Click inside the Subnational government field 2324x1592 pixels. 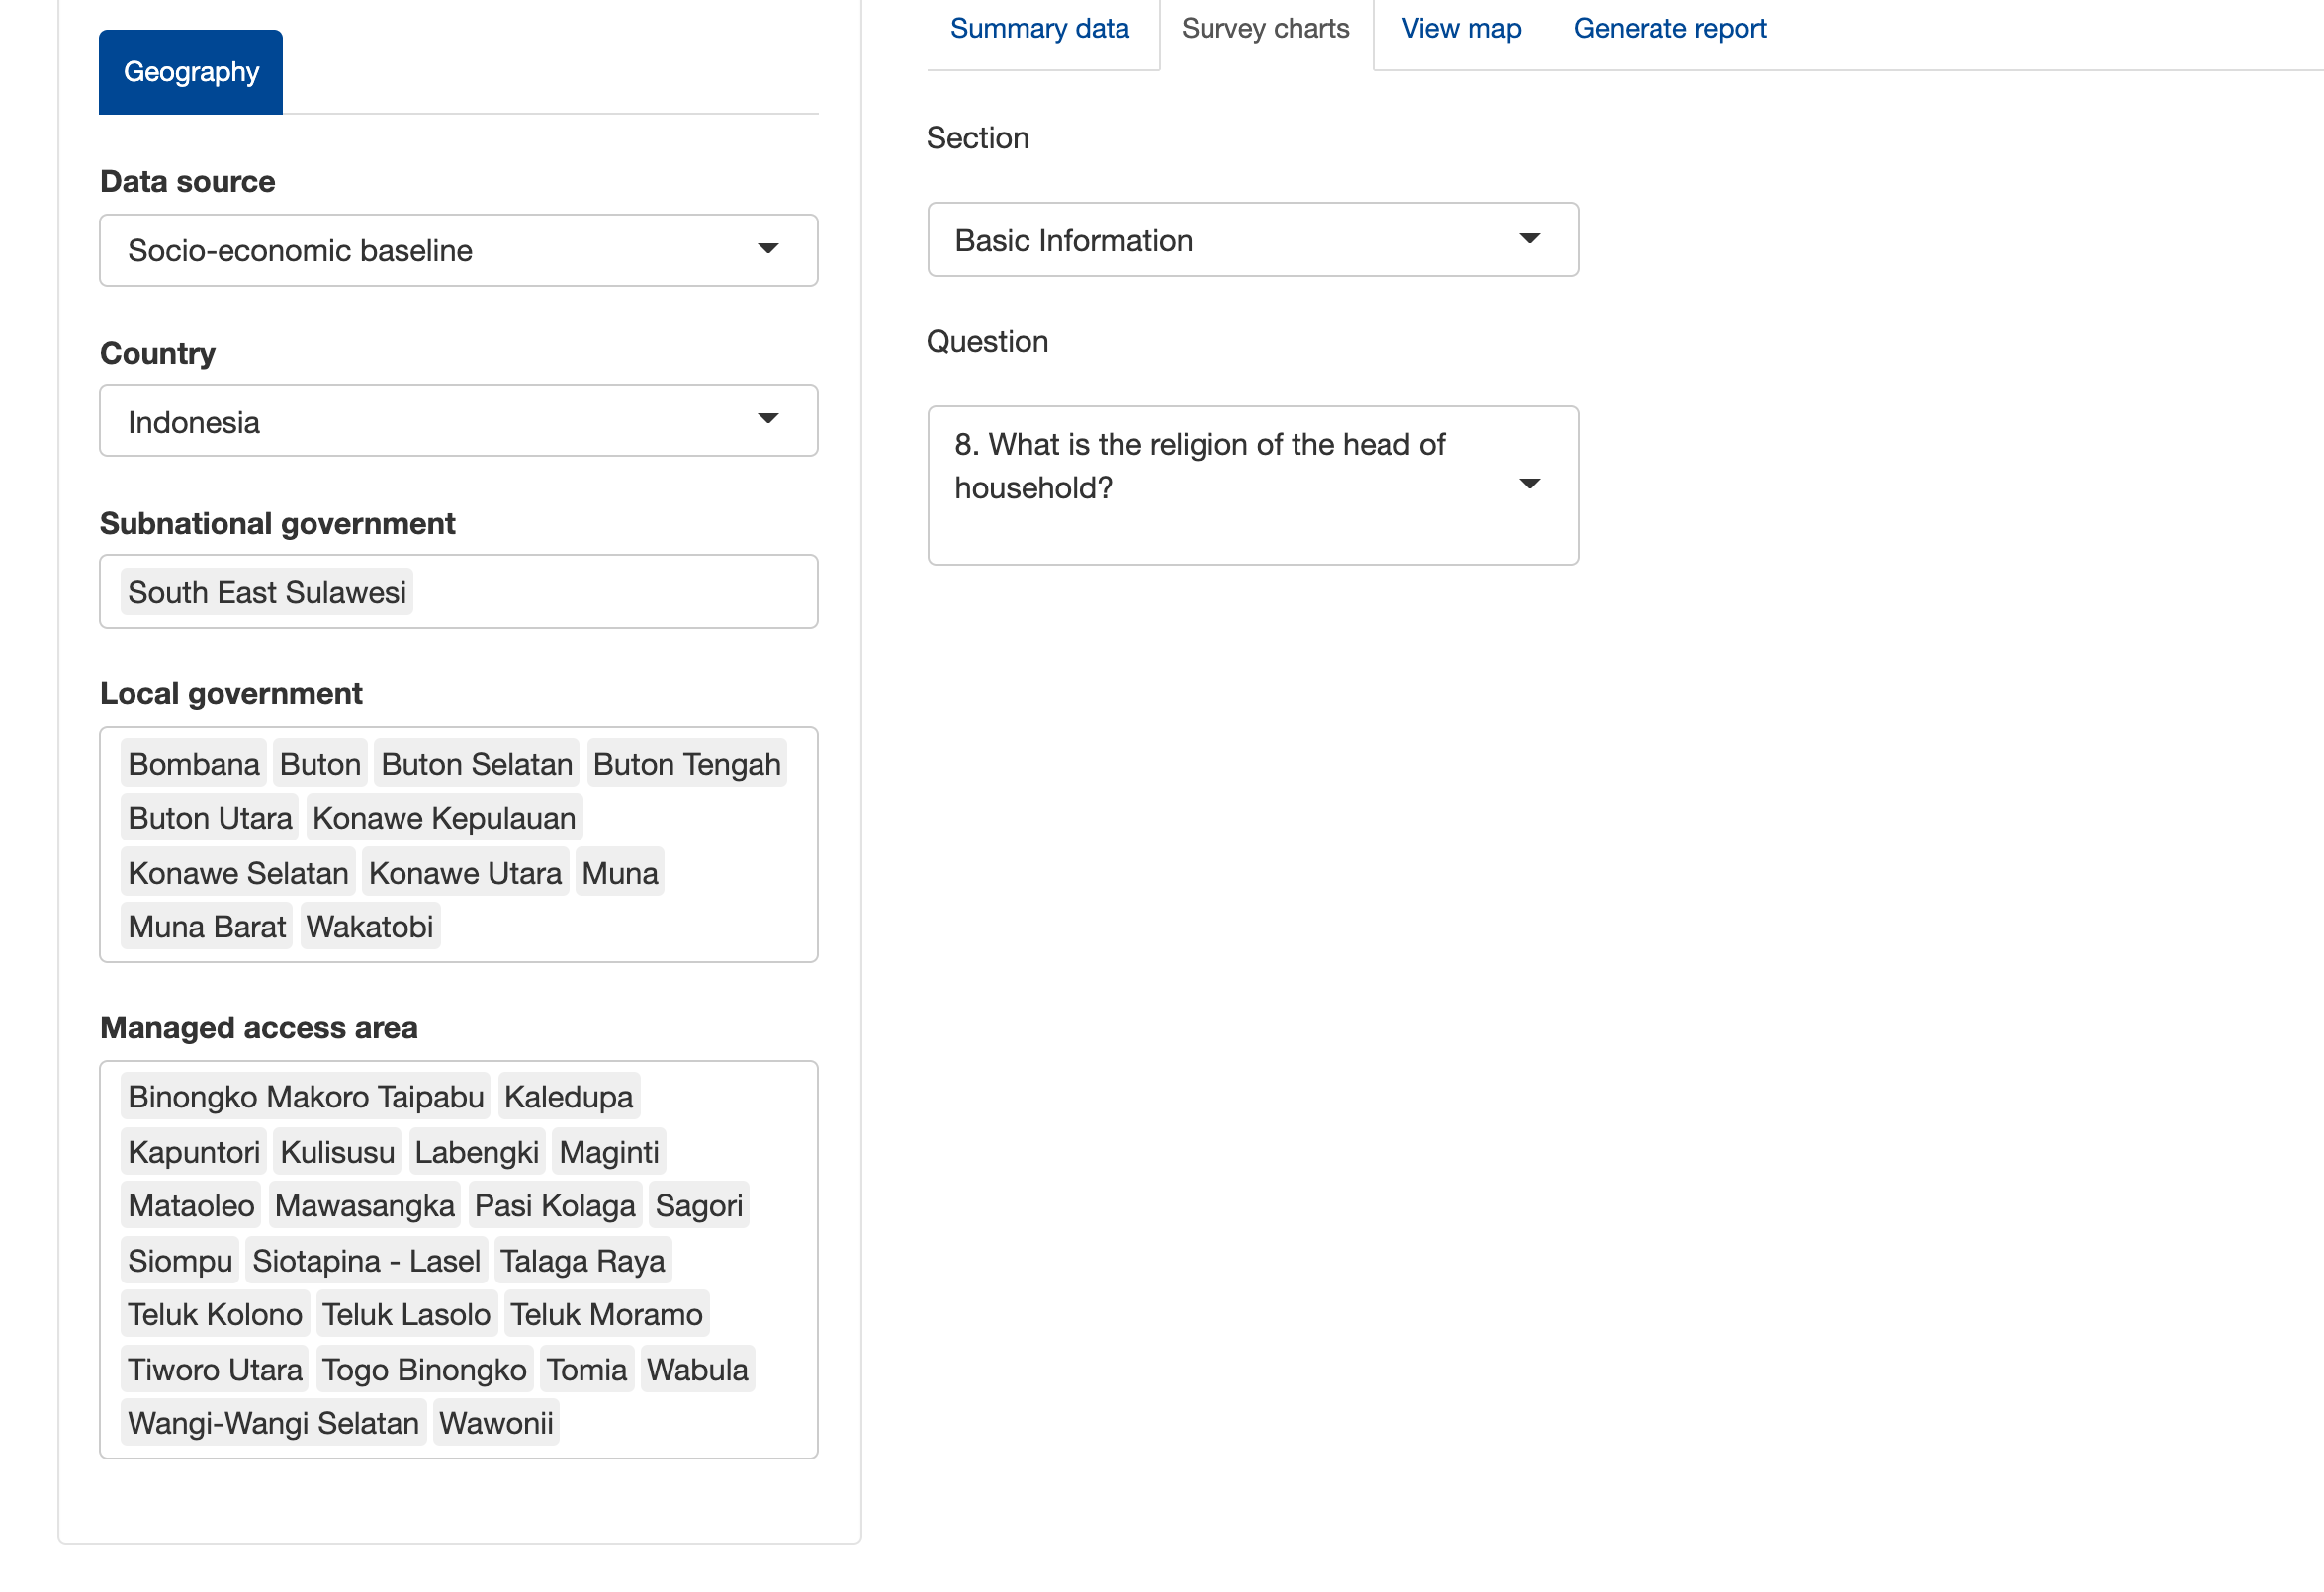coord(600,591)
